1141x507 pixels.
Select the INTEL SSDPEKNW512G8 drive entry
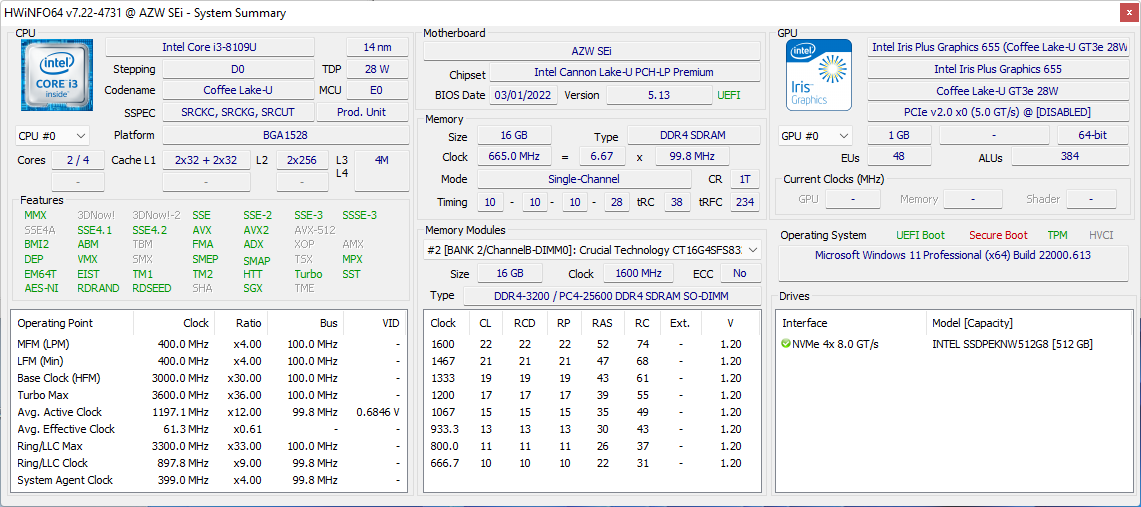(x=1011, y=344)
